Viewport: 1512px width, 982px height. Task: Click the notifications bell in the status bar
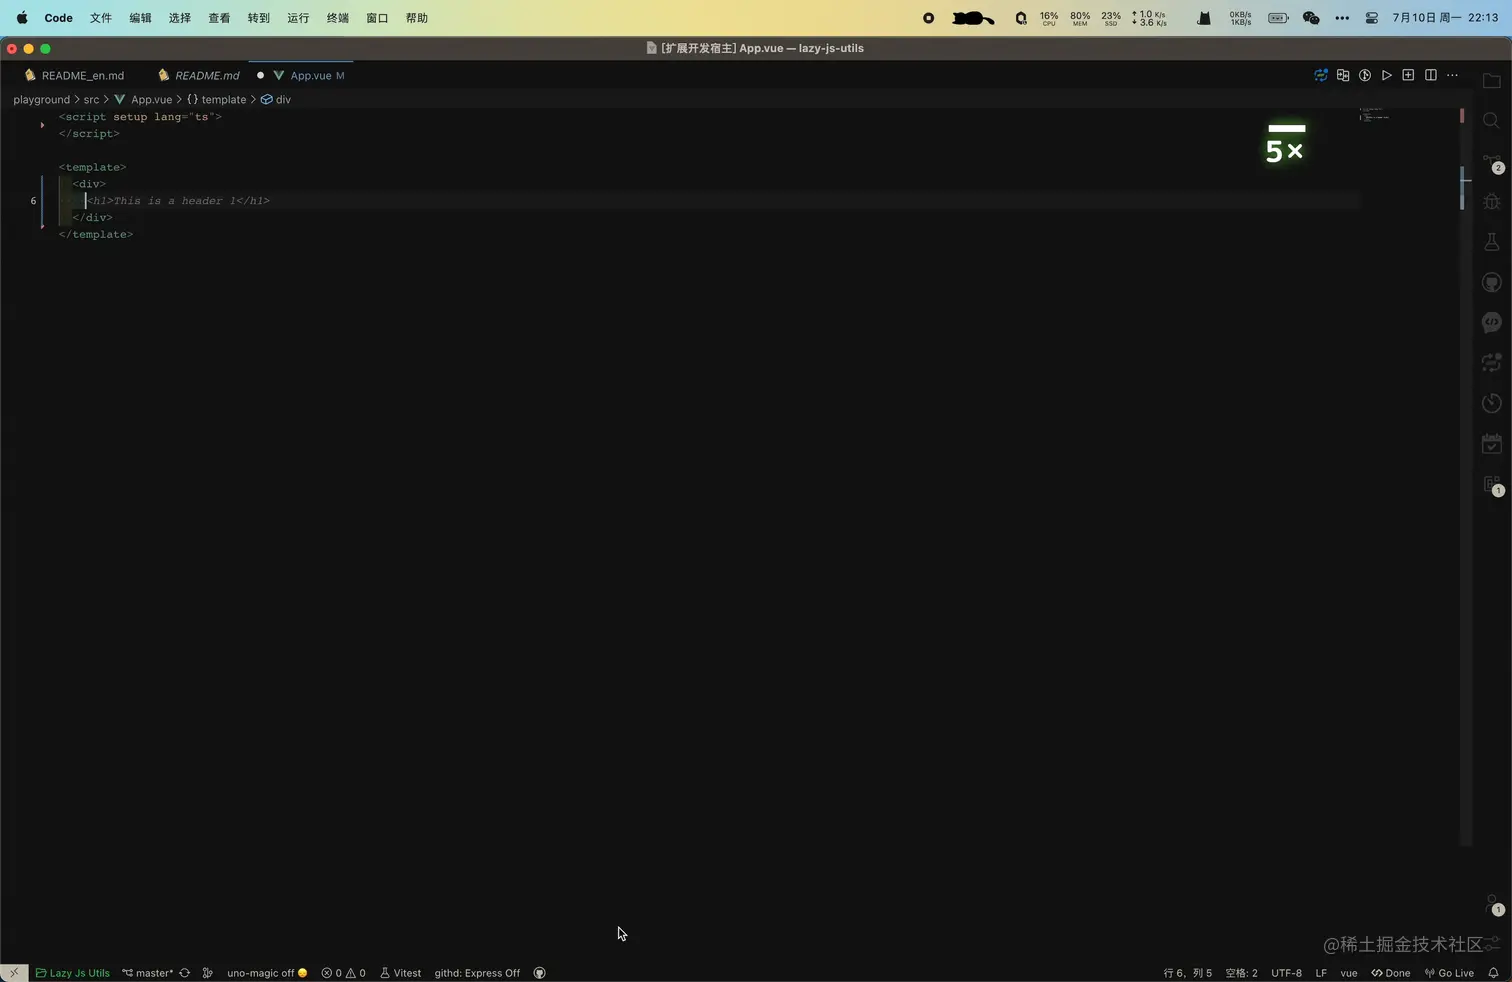tap(1494, 972)
